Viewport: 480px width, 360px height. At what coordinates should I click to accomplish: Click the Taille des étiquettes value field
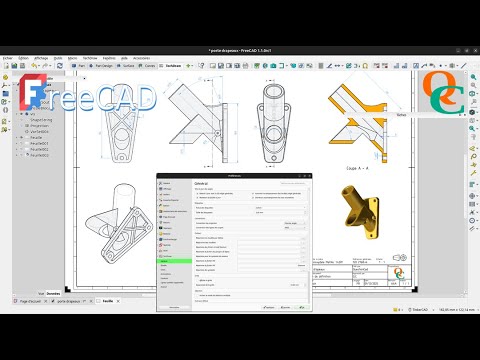coord(280,212)
